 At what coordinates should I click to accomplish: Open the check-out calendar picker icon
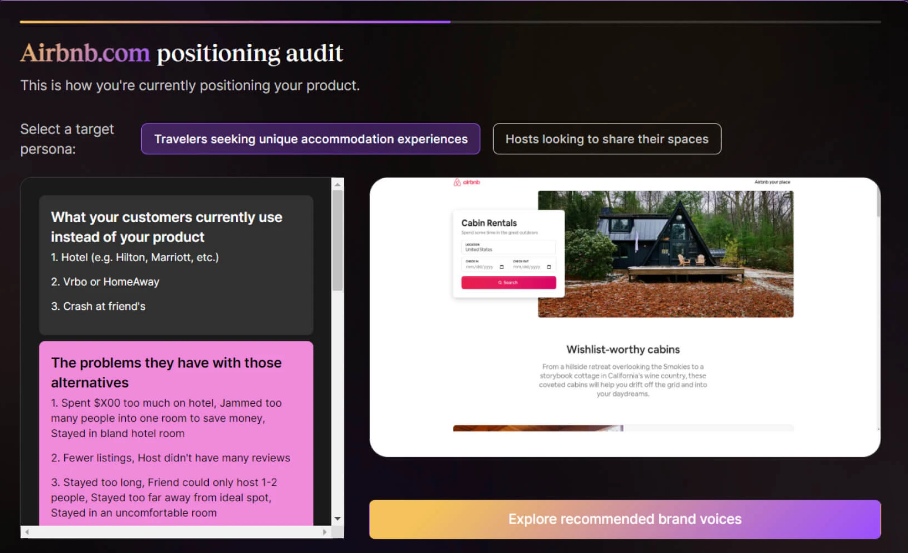coord(549,267)
